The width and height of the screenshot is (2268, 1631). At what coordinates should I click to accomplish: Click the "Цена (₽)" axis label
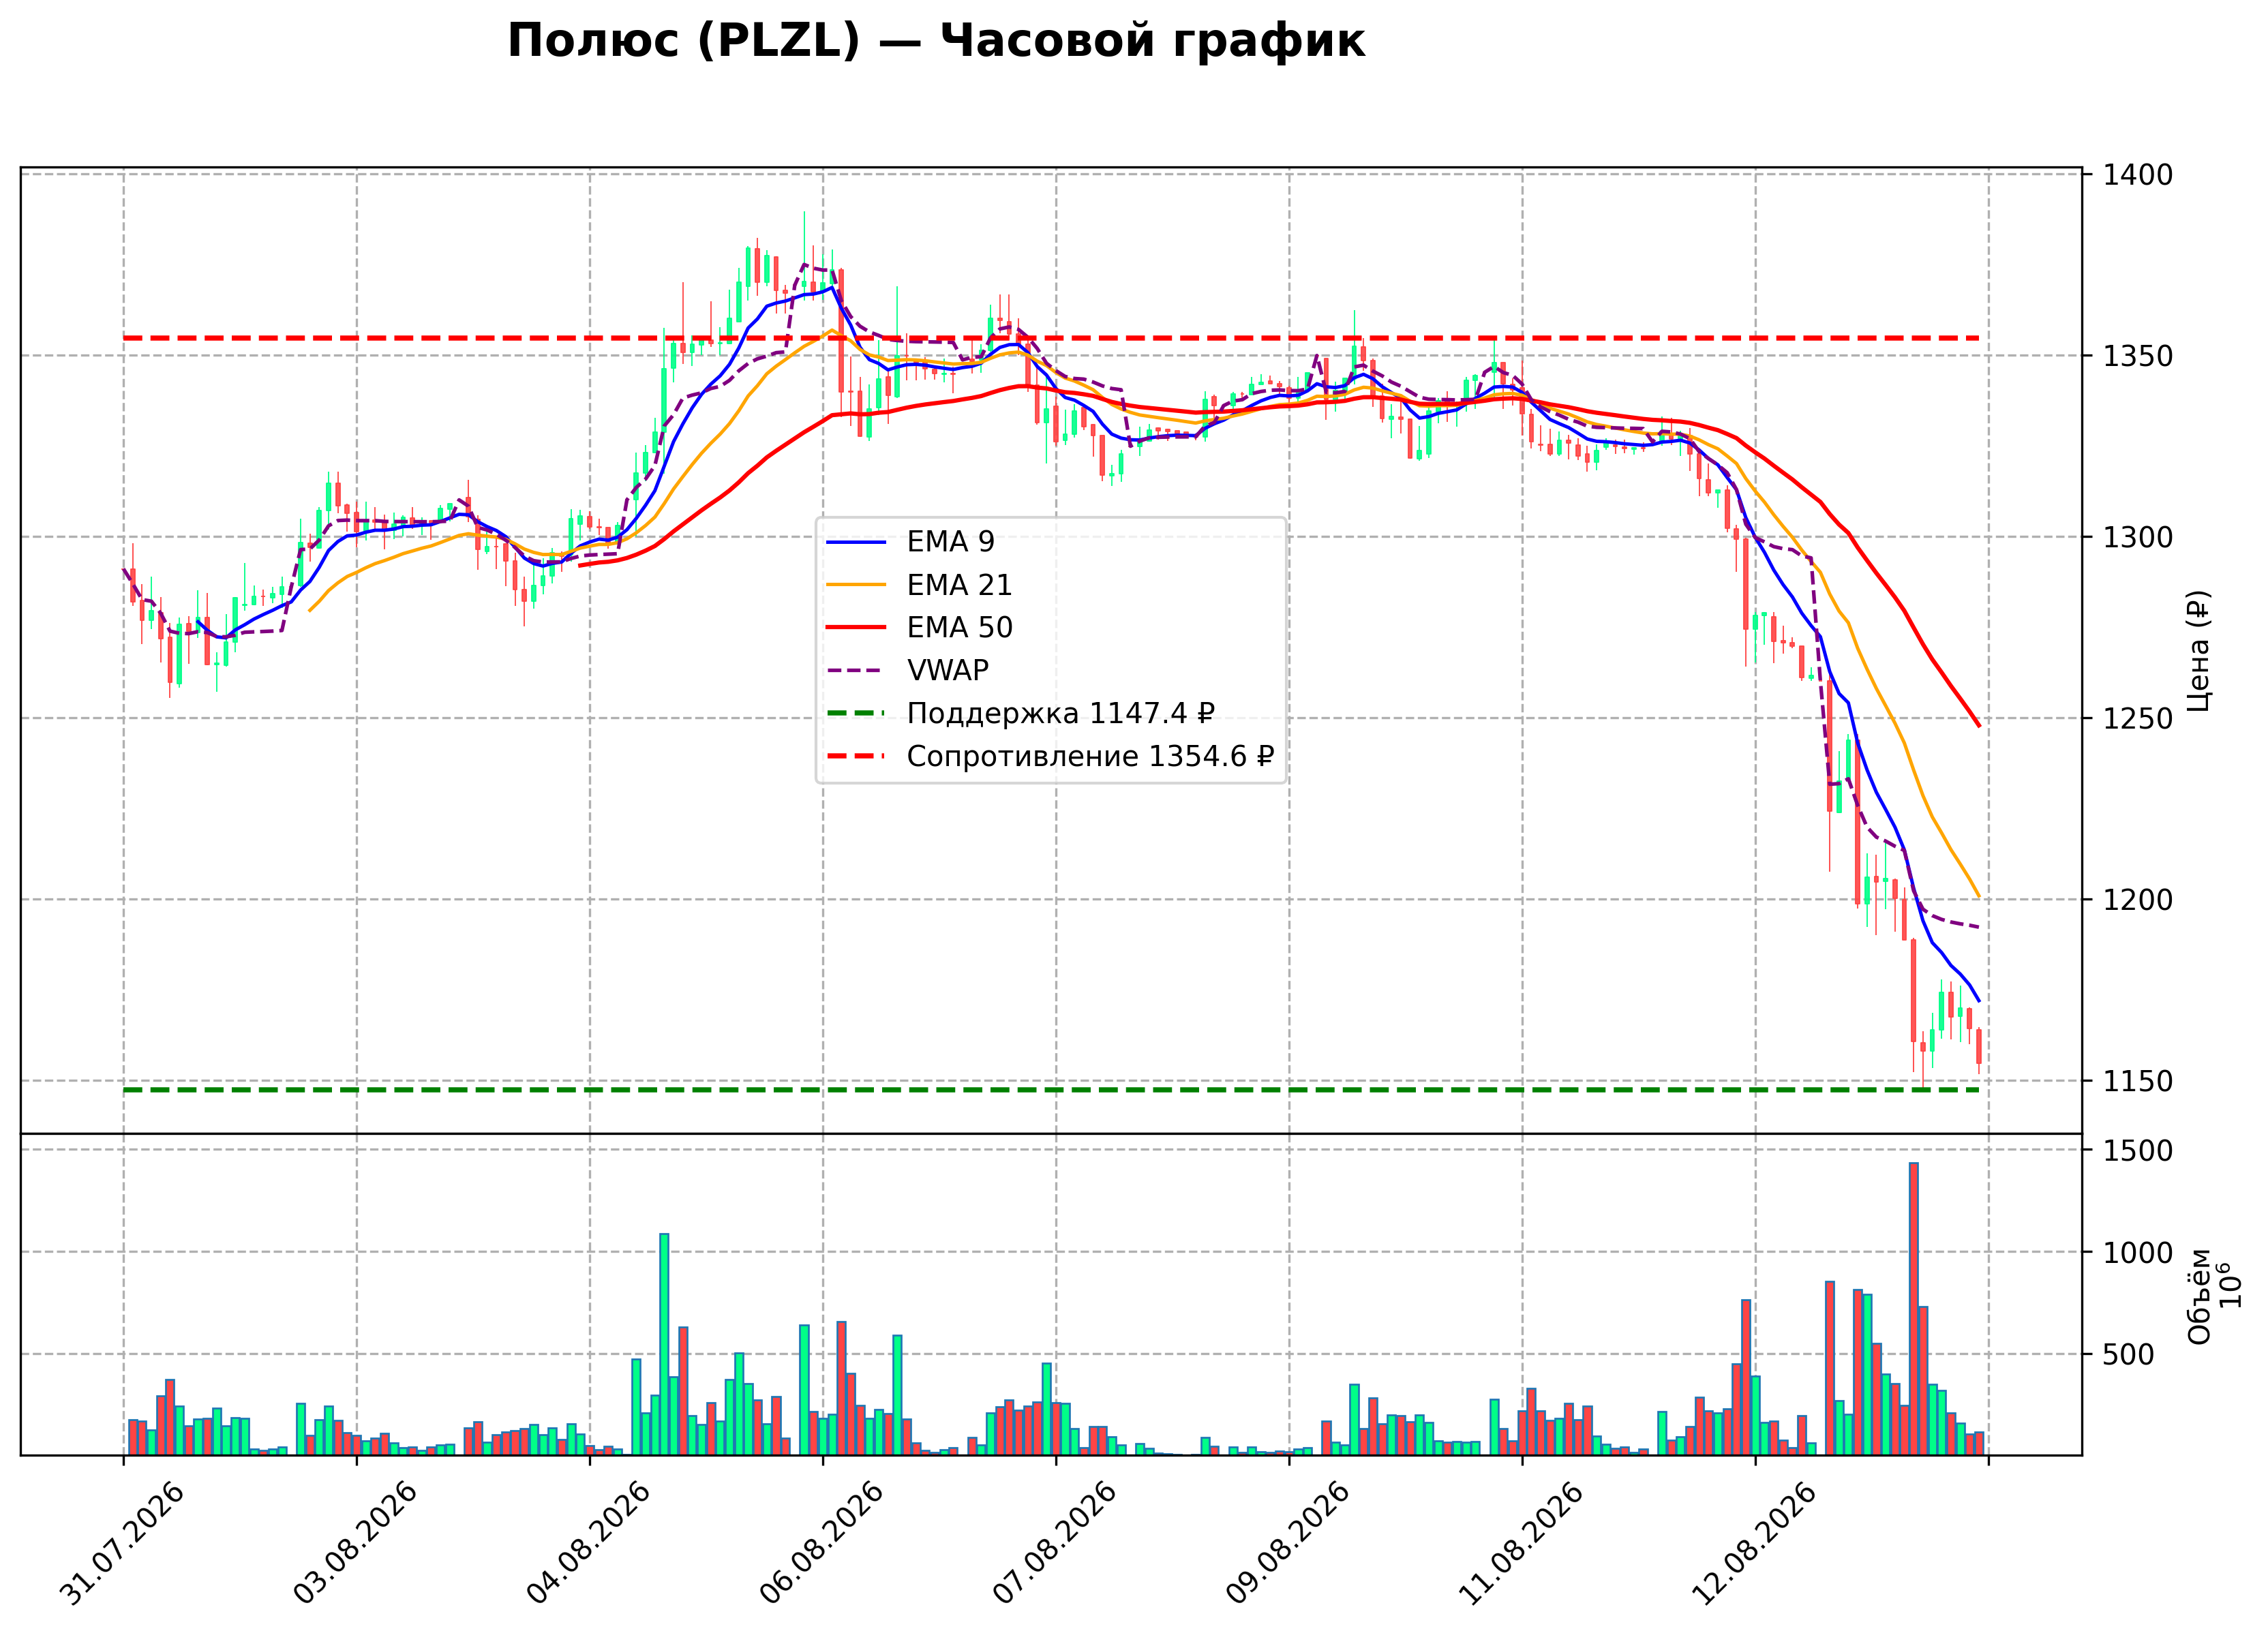(2199, 651)
